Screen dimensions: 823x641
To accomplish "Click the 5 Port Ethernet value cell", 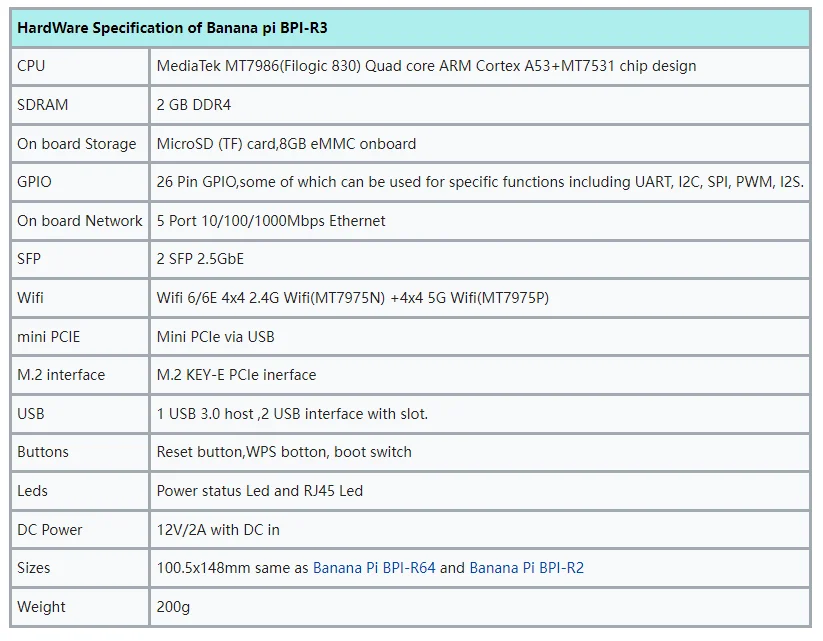I will [x=271, y=221].
